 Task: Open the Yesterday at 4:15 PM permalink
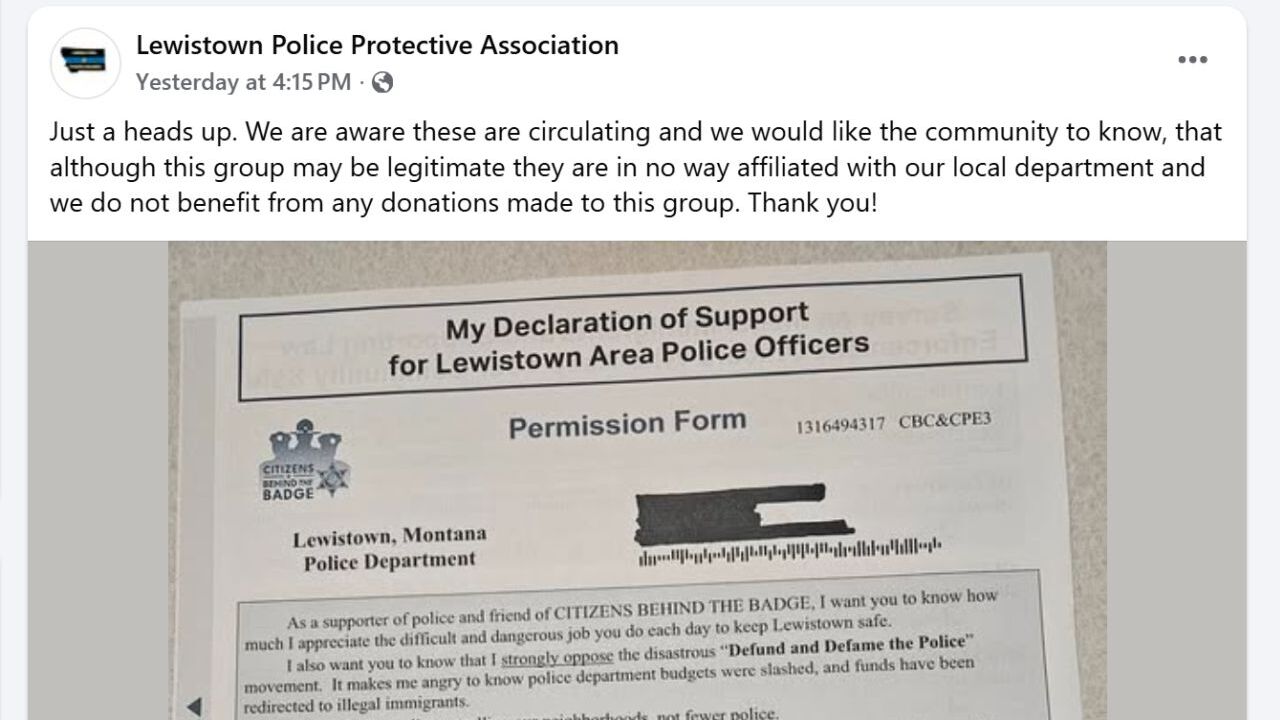pos(238,82)
